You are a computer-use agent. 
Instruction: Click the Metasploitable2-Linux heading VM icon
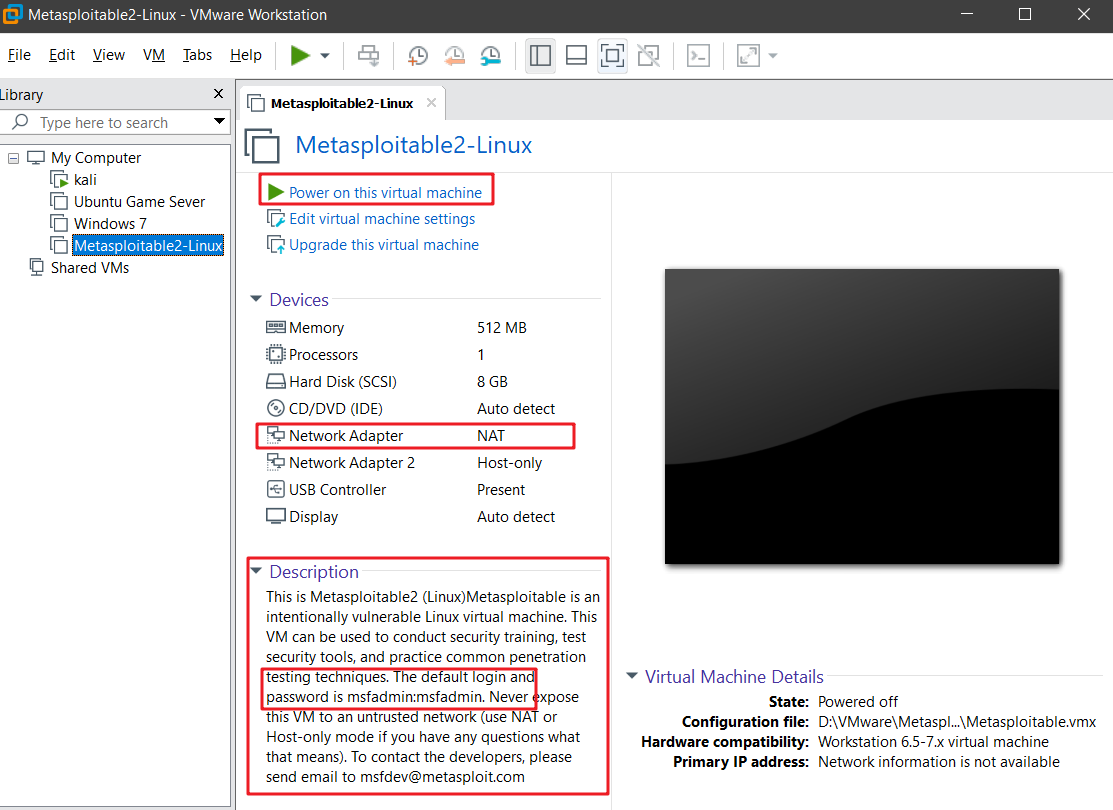[x=263, y=145]
